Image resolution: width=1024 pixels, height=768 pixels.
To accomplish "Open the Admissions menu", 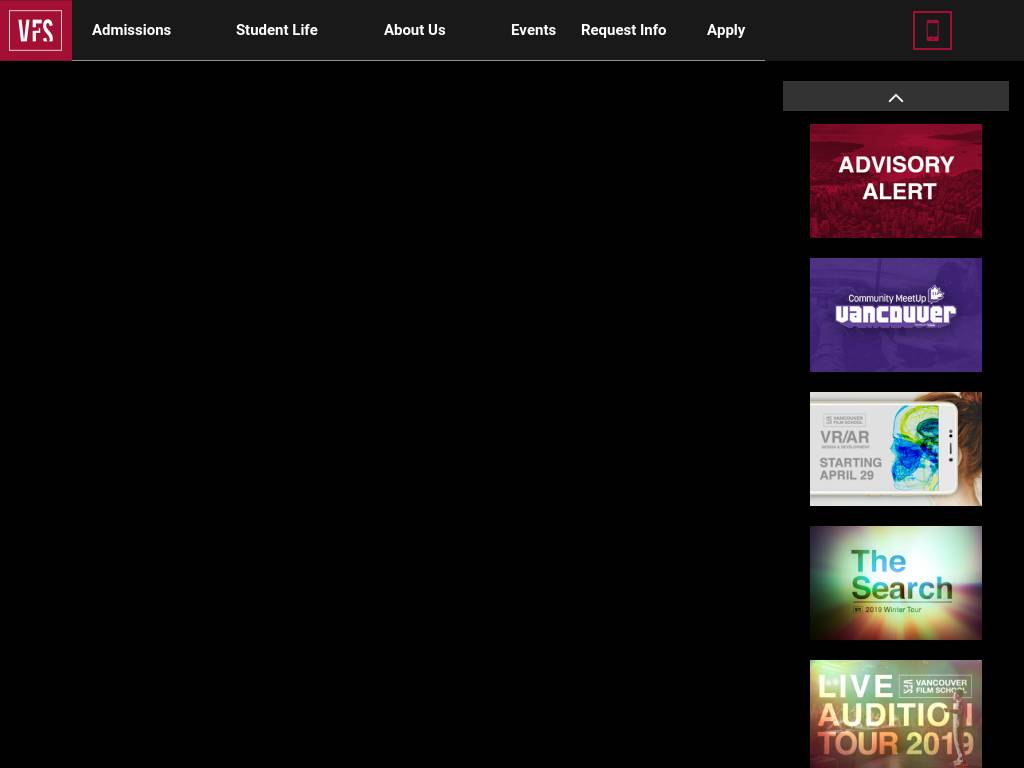I will point(131,30).
